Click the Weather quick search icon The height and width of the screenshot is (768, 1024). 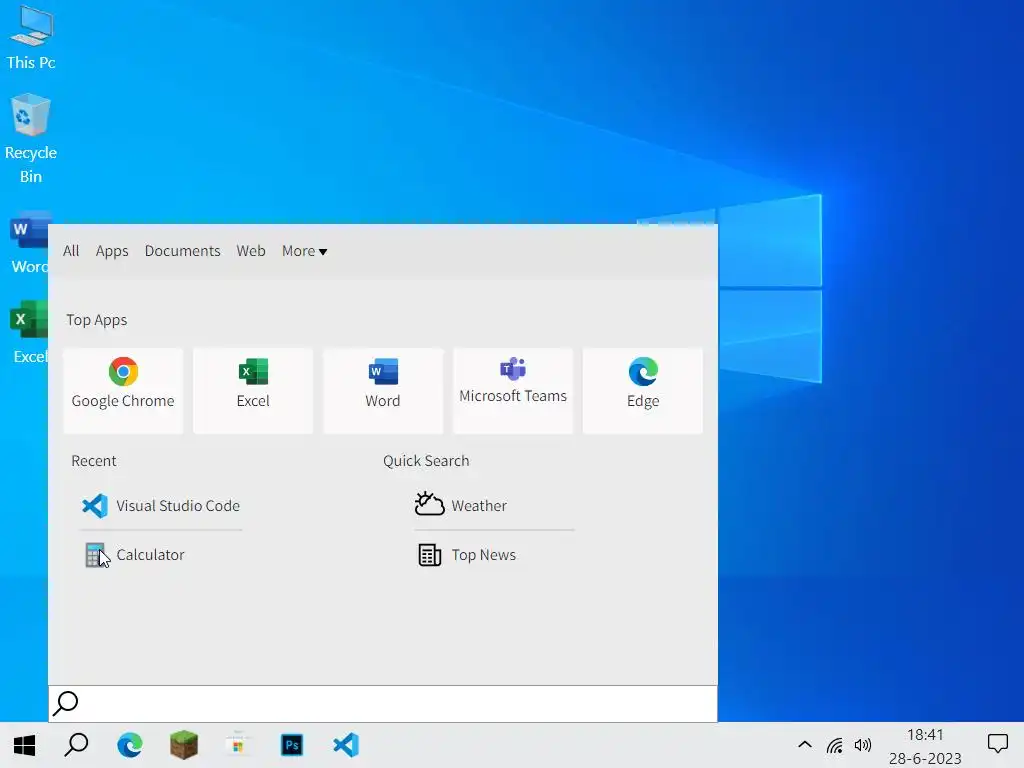coord(429,504)
